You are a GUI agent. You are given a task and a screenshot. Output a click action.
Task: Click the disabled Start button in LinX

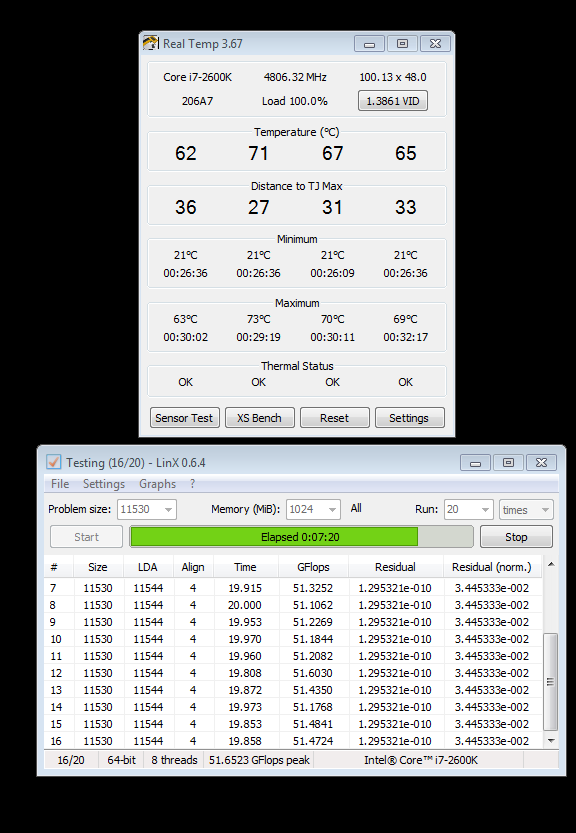click(x=86, y=537)
